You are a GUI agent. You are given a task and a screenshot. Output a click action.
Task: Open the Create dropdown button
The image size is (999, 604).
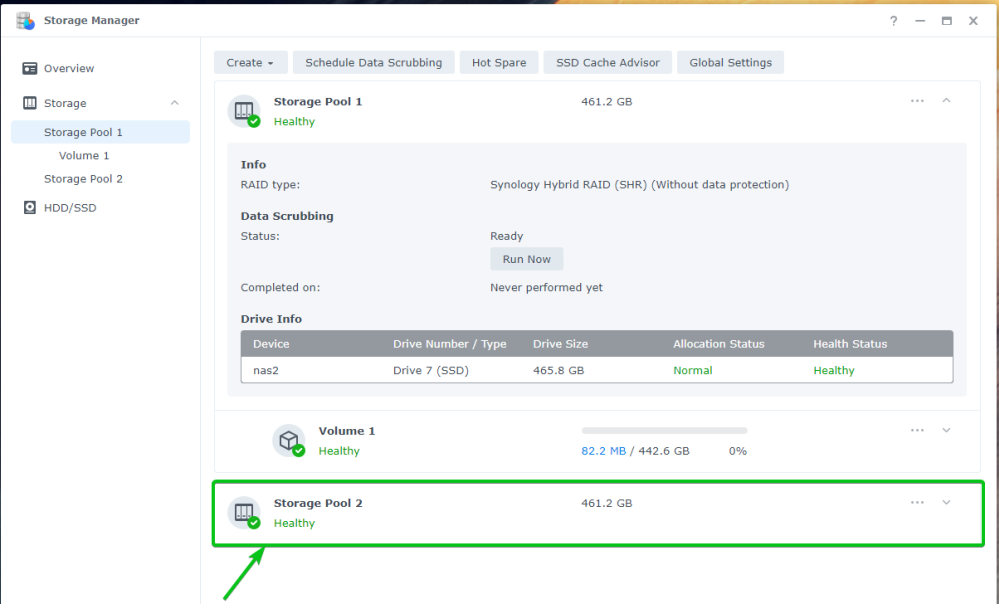coord(250,62)
